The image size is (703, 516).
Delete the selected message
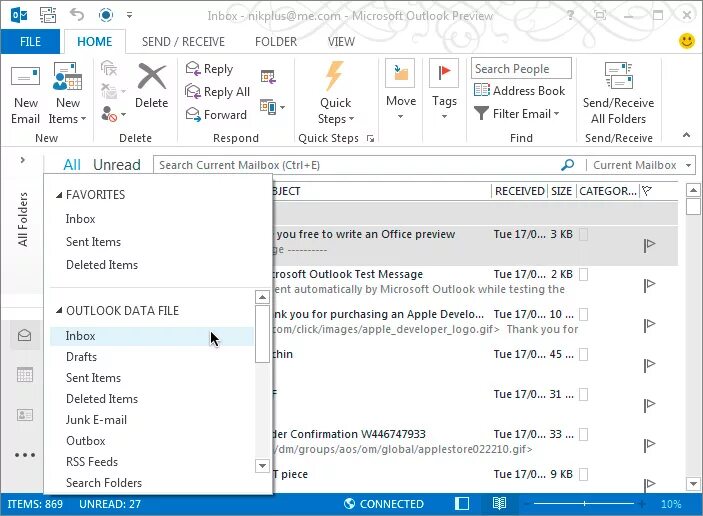152,86
